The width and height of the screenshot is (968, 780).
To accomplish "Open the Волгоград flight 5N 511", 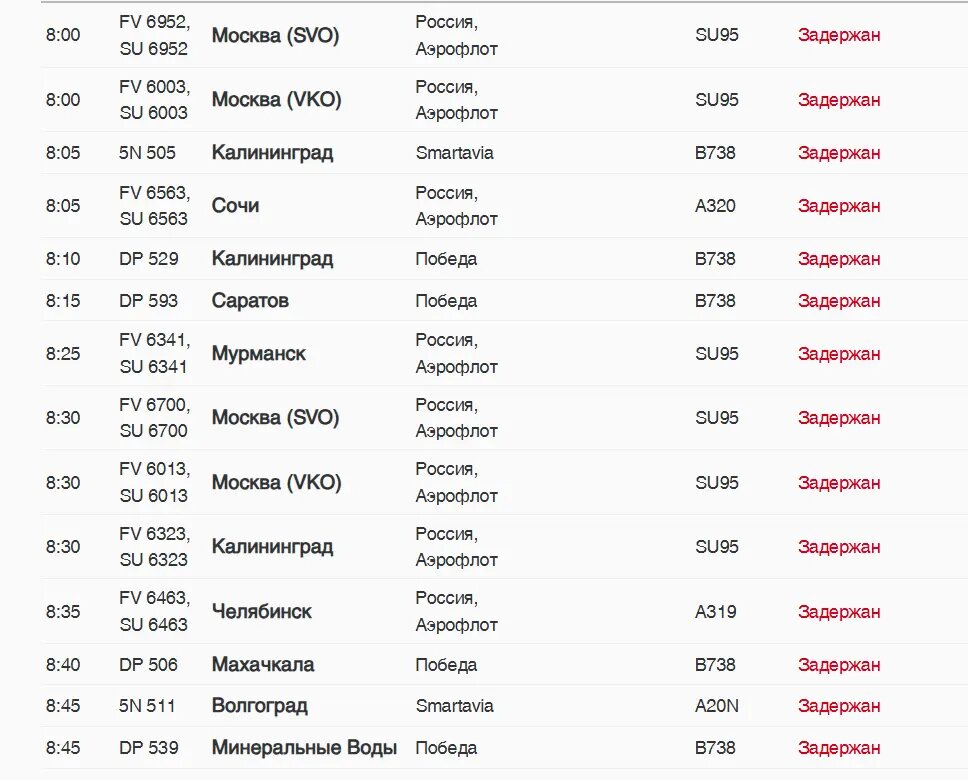I will pyautogui.click(x=259, y=706).
